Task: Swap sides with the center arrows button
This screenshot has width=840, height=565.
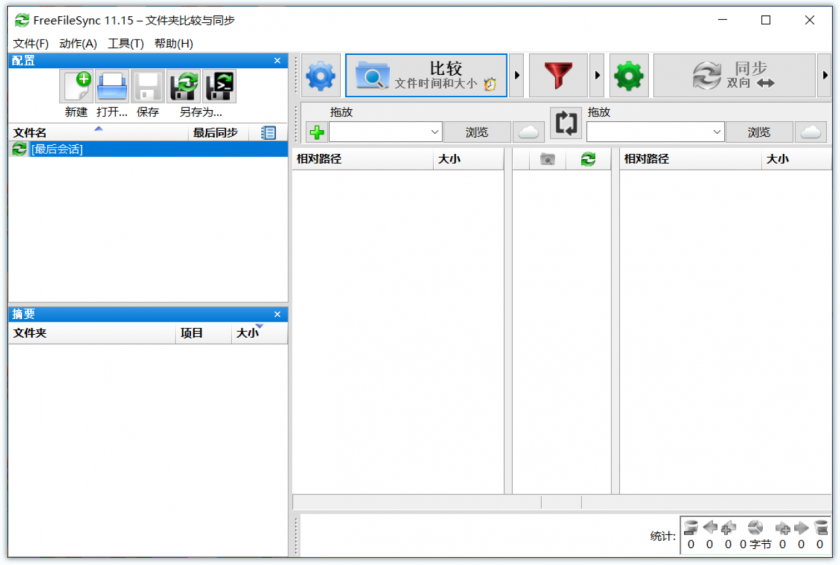Action: 566,123
